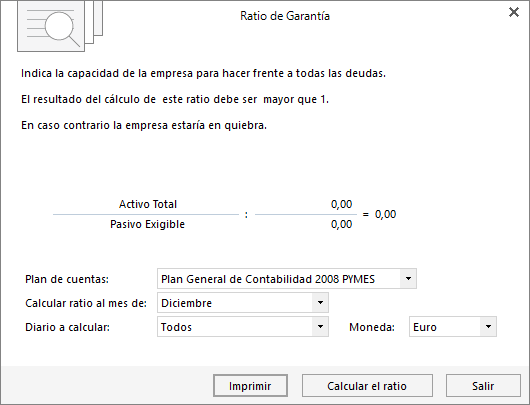Click the document magnifier report icon

coord(60,26)
